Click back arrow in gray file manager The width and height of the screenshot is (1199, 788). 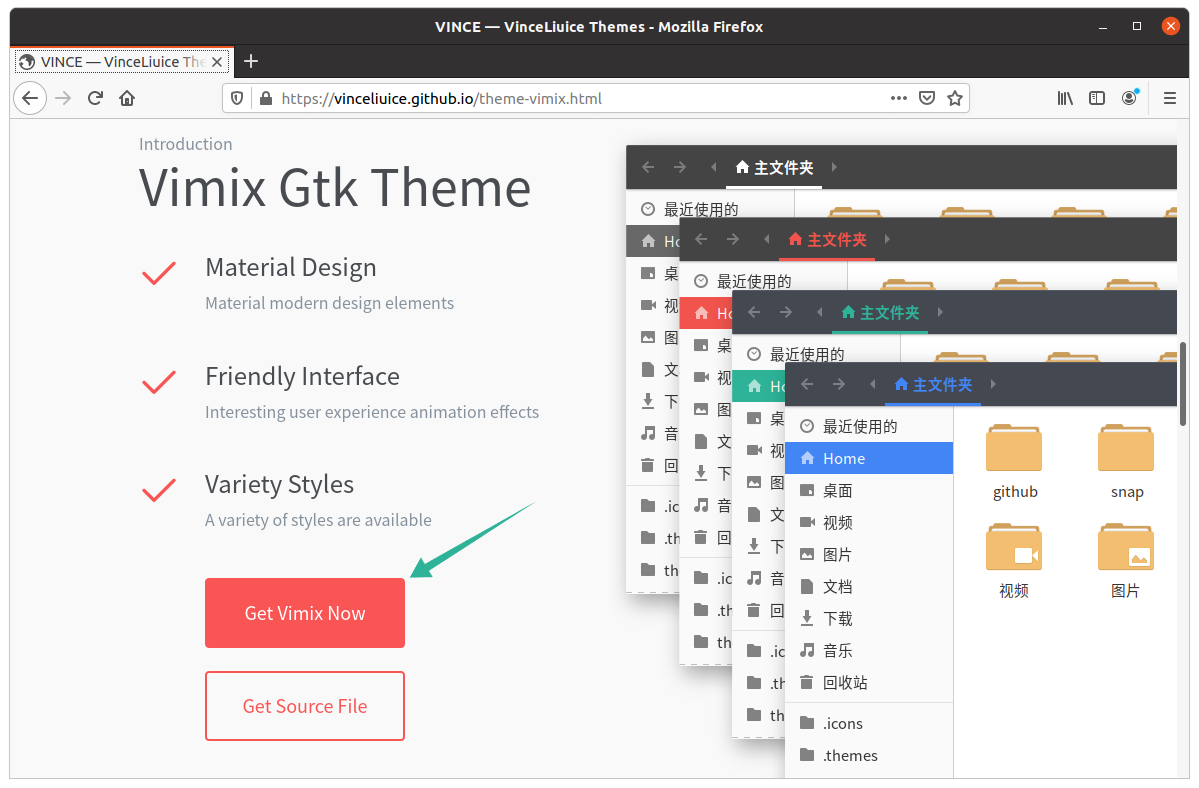point(648,167)
